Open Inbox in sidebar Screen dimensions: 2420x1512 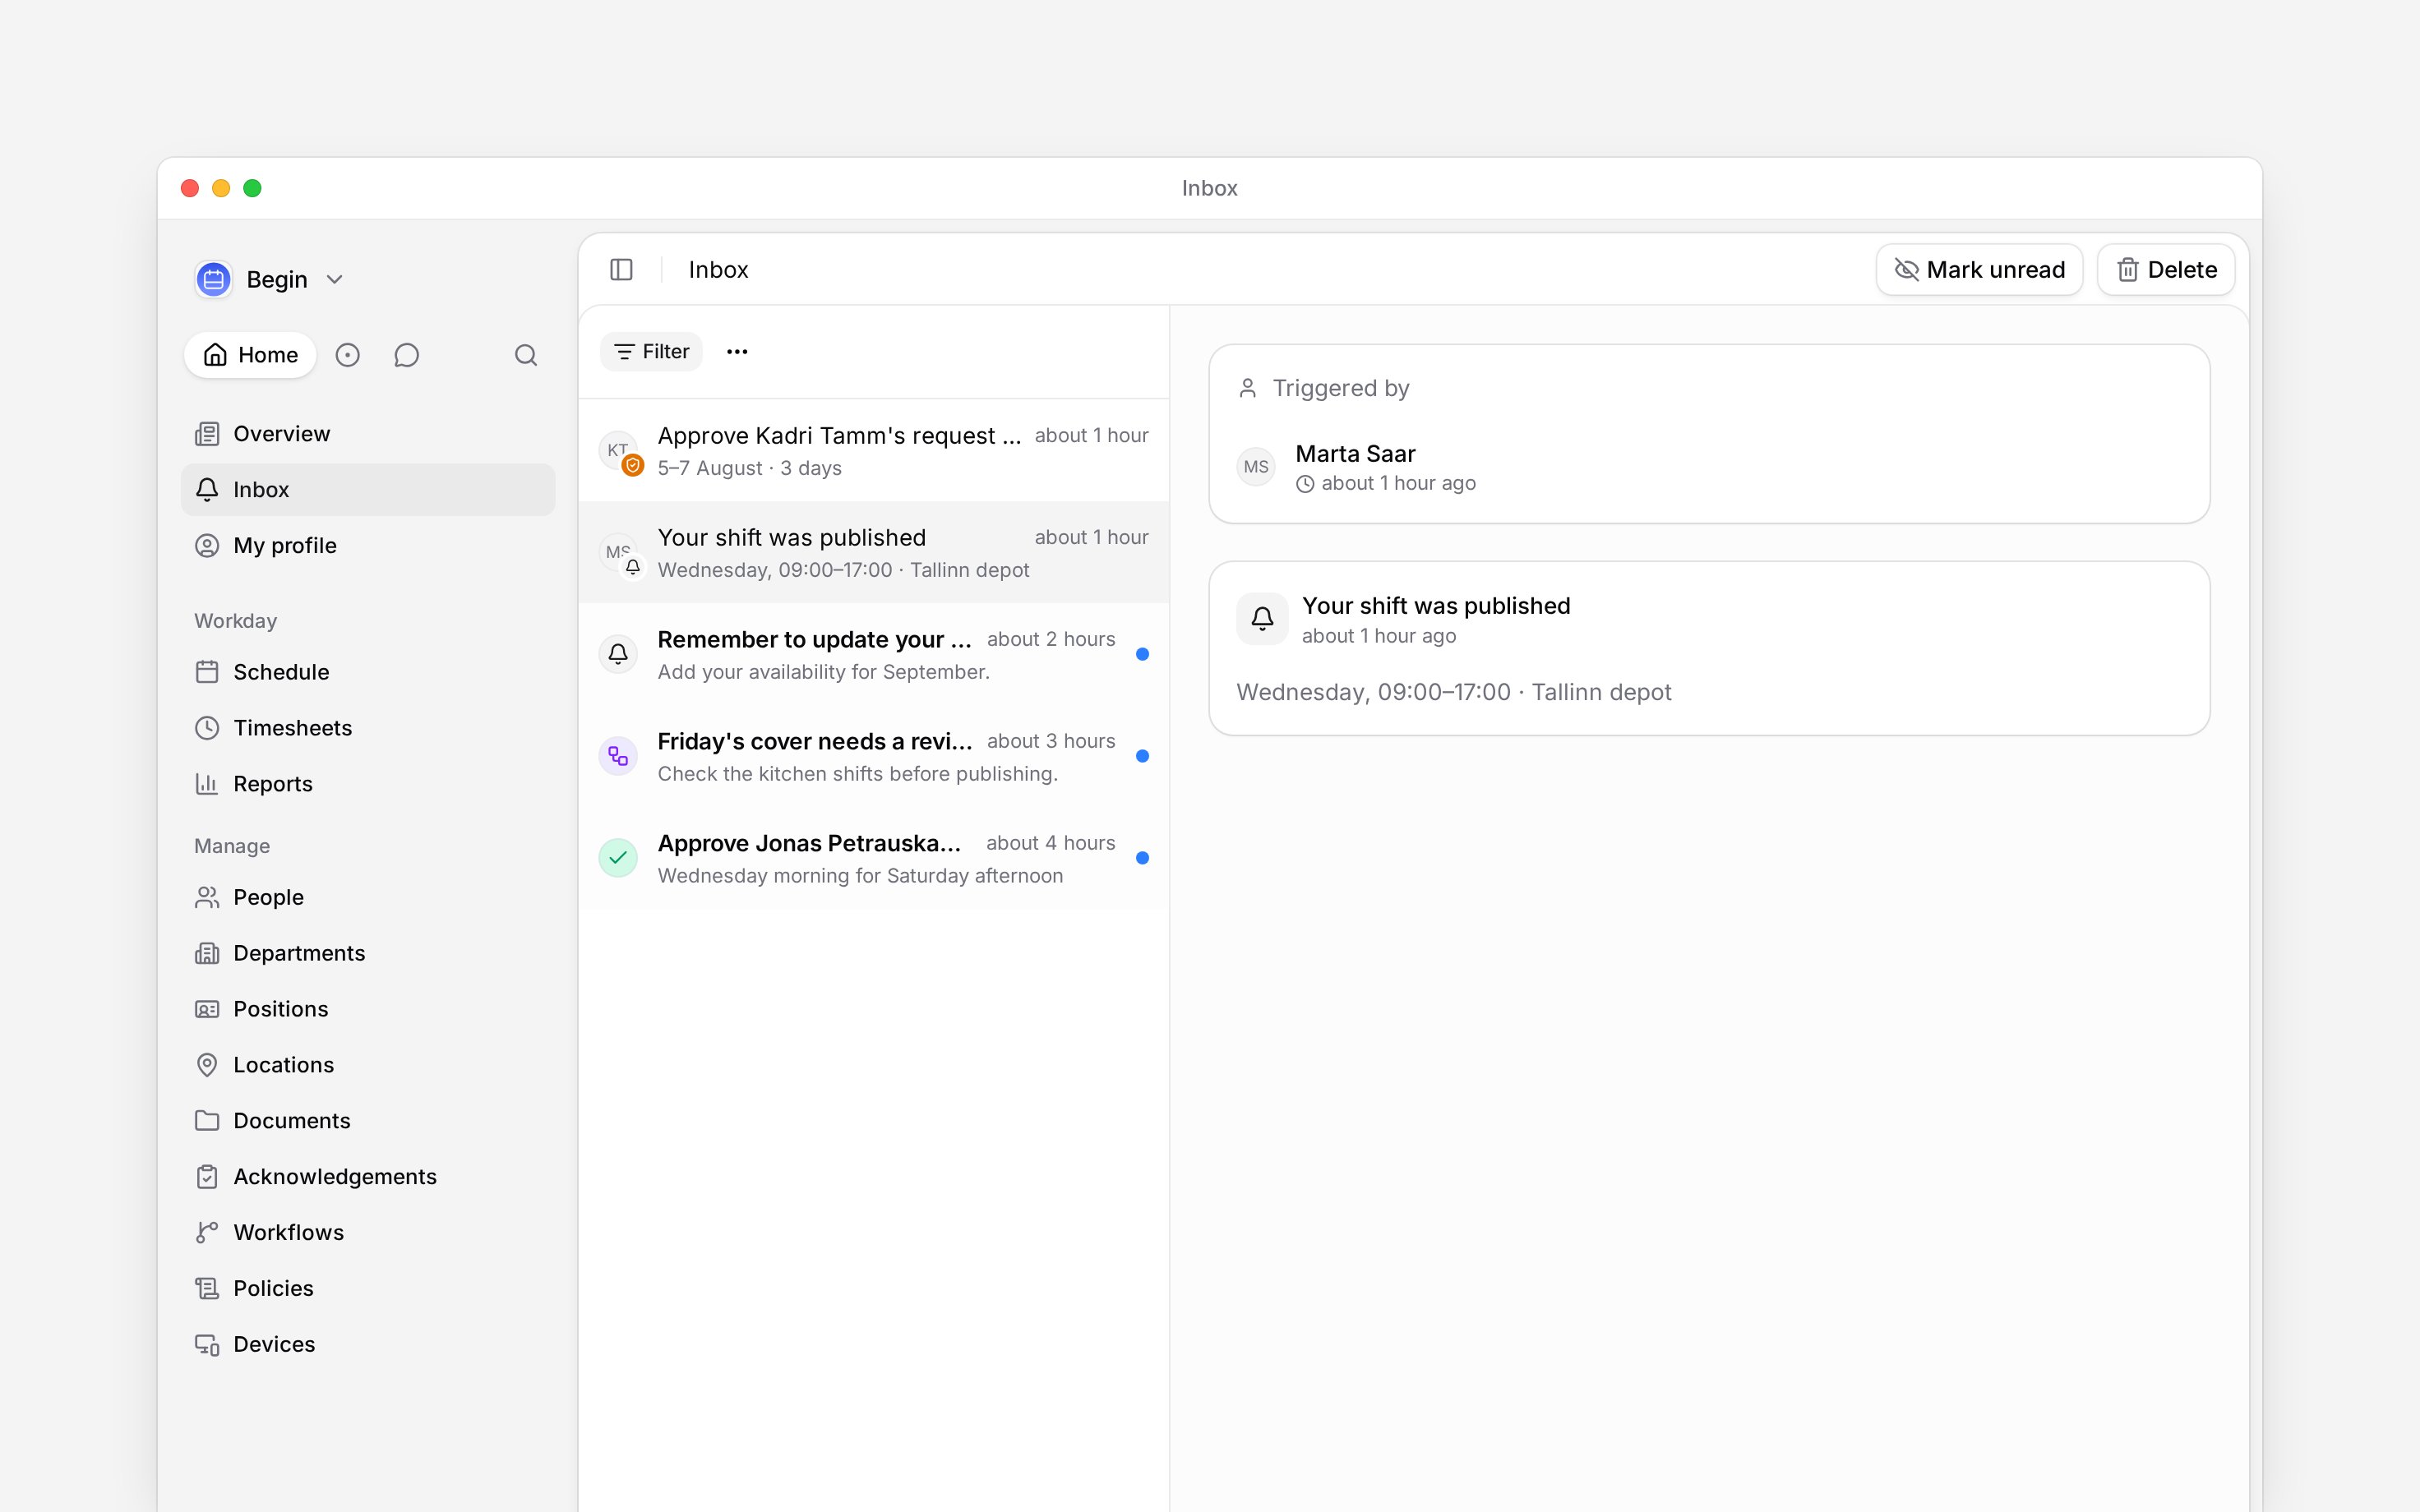pyautogui.click(x=368, y=490)
